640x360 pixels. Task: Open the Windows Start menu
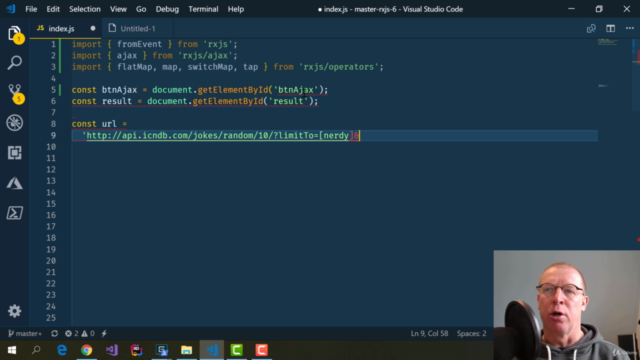click(11, 350)
